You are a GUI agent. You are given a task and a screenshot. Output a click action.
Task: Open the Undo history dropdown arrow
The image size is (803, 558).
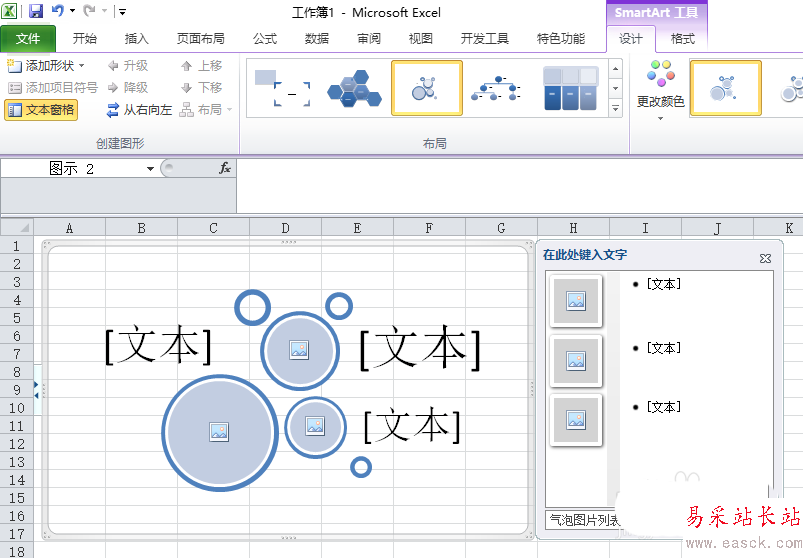(72, 11)
